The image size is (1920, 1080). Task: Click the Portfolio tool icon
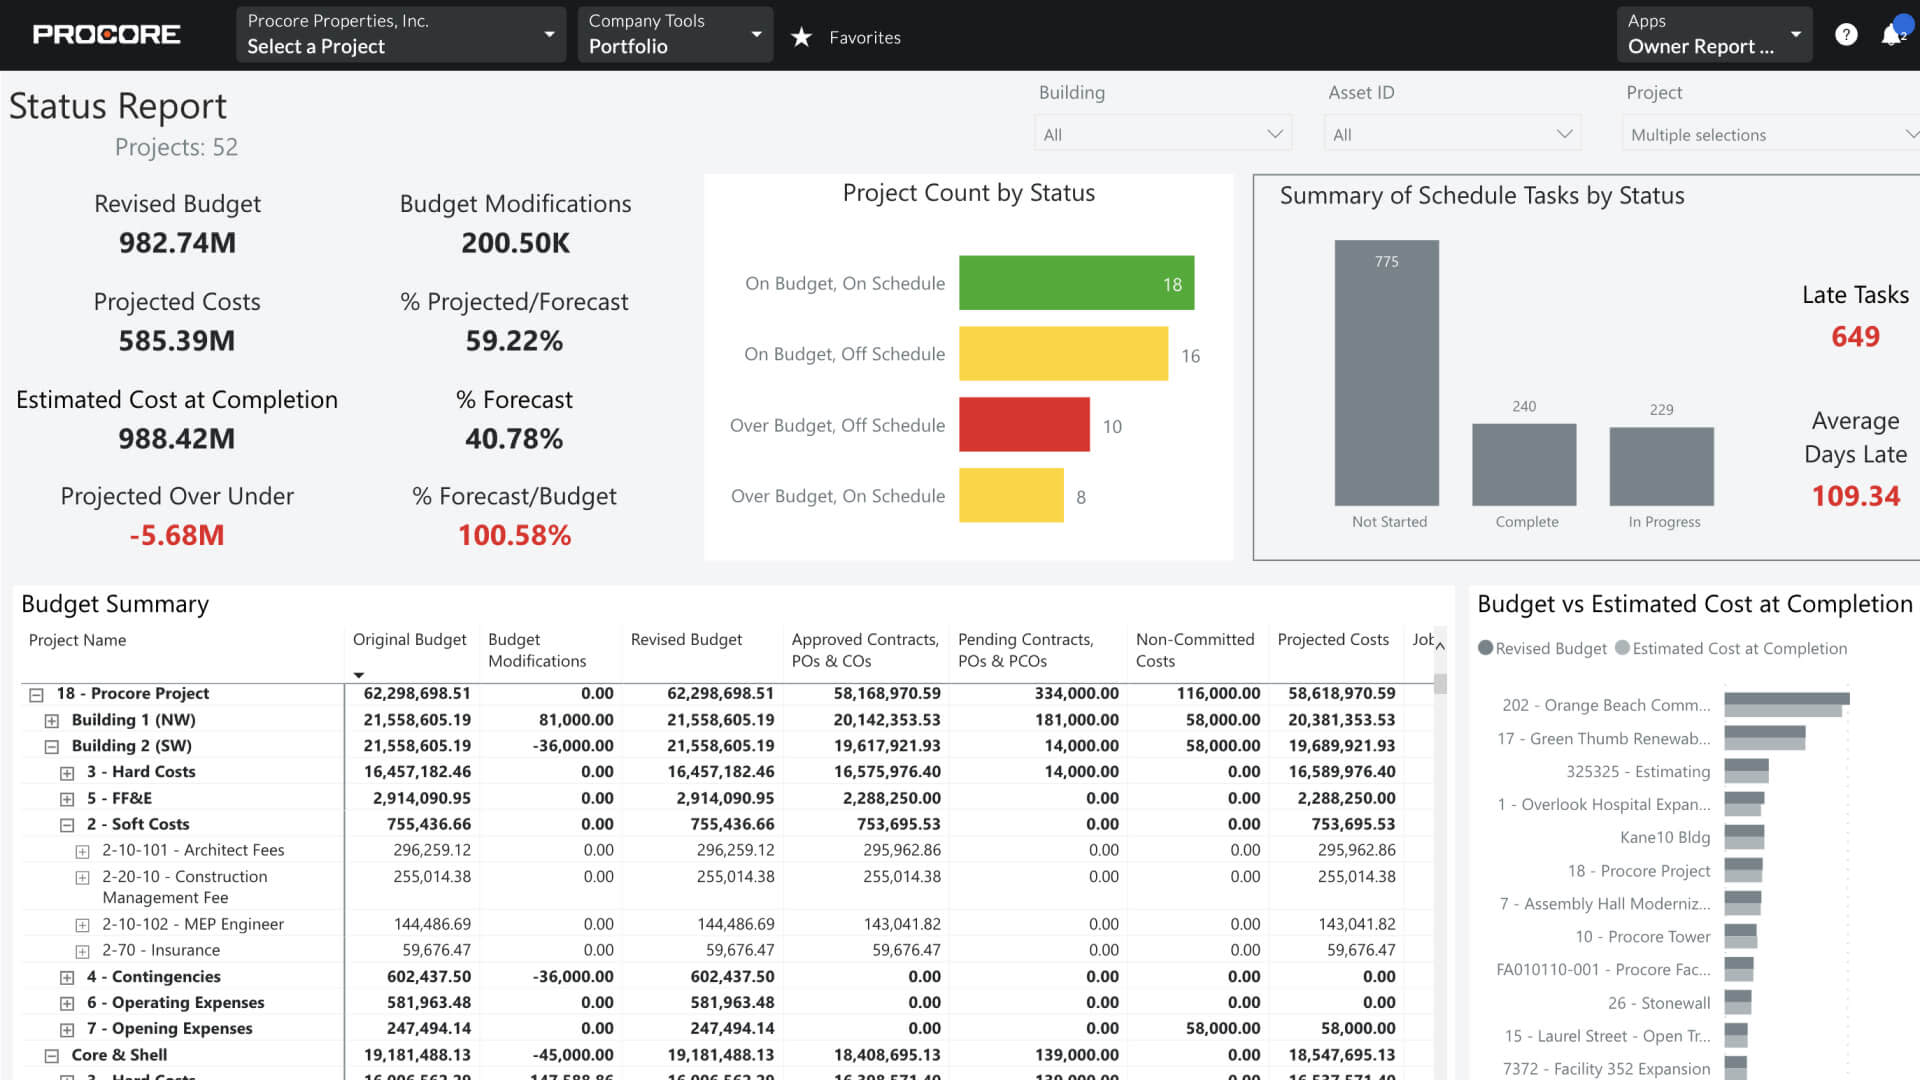[671, 36]
